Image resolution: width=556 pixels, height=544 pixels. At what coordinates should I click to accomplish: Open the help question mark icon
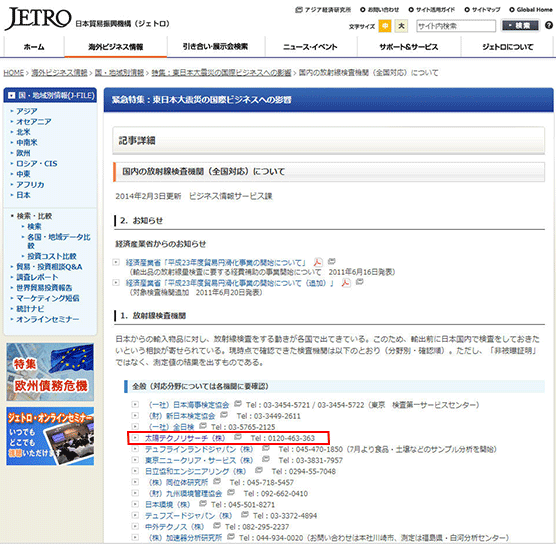coord(549,26)
